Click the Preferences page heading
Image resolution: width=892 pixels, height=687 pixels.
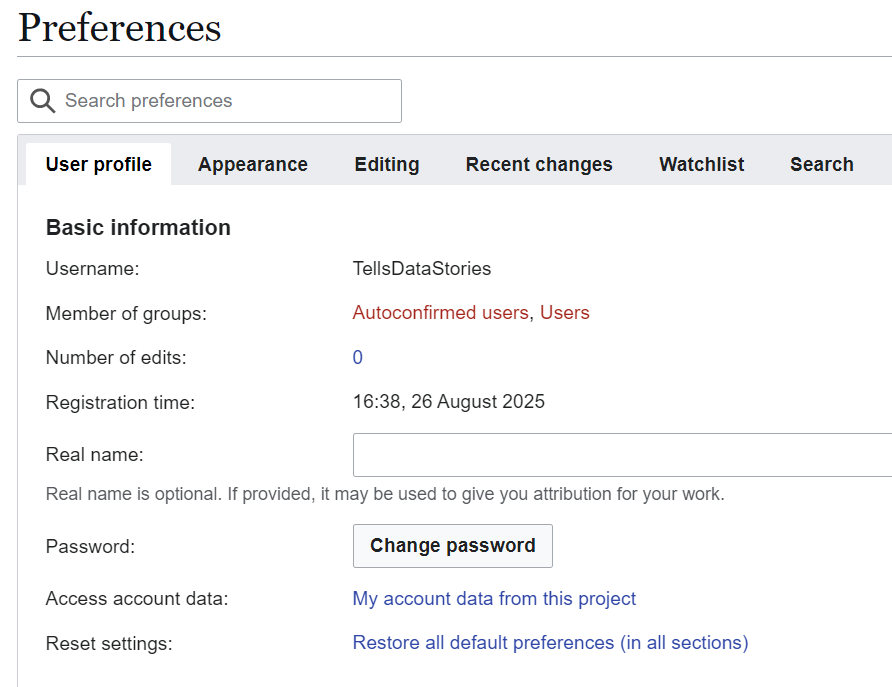tap(120, 28)
